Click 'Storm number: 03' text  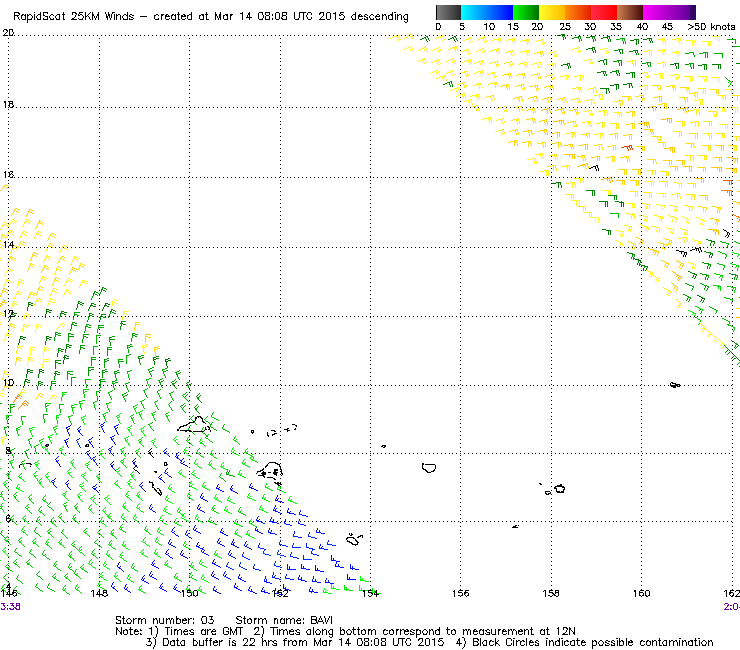pyautogui.click(x=165, y=620)
